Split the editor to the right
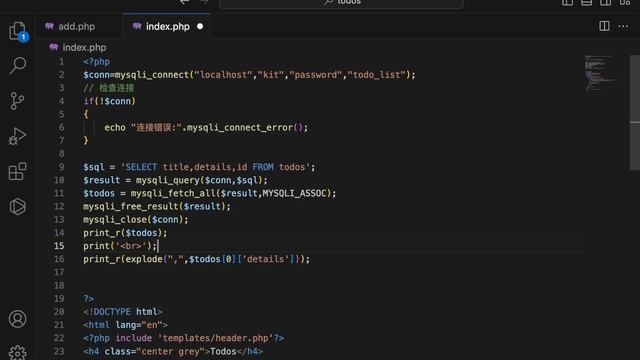Screen dimensions: 640x360 [x=604, y=26]
